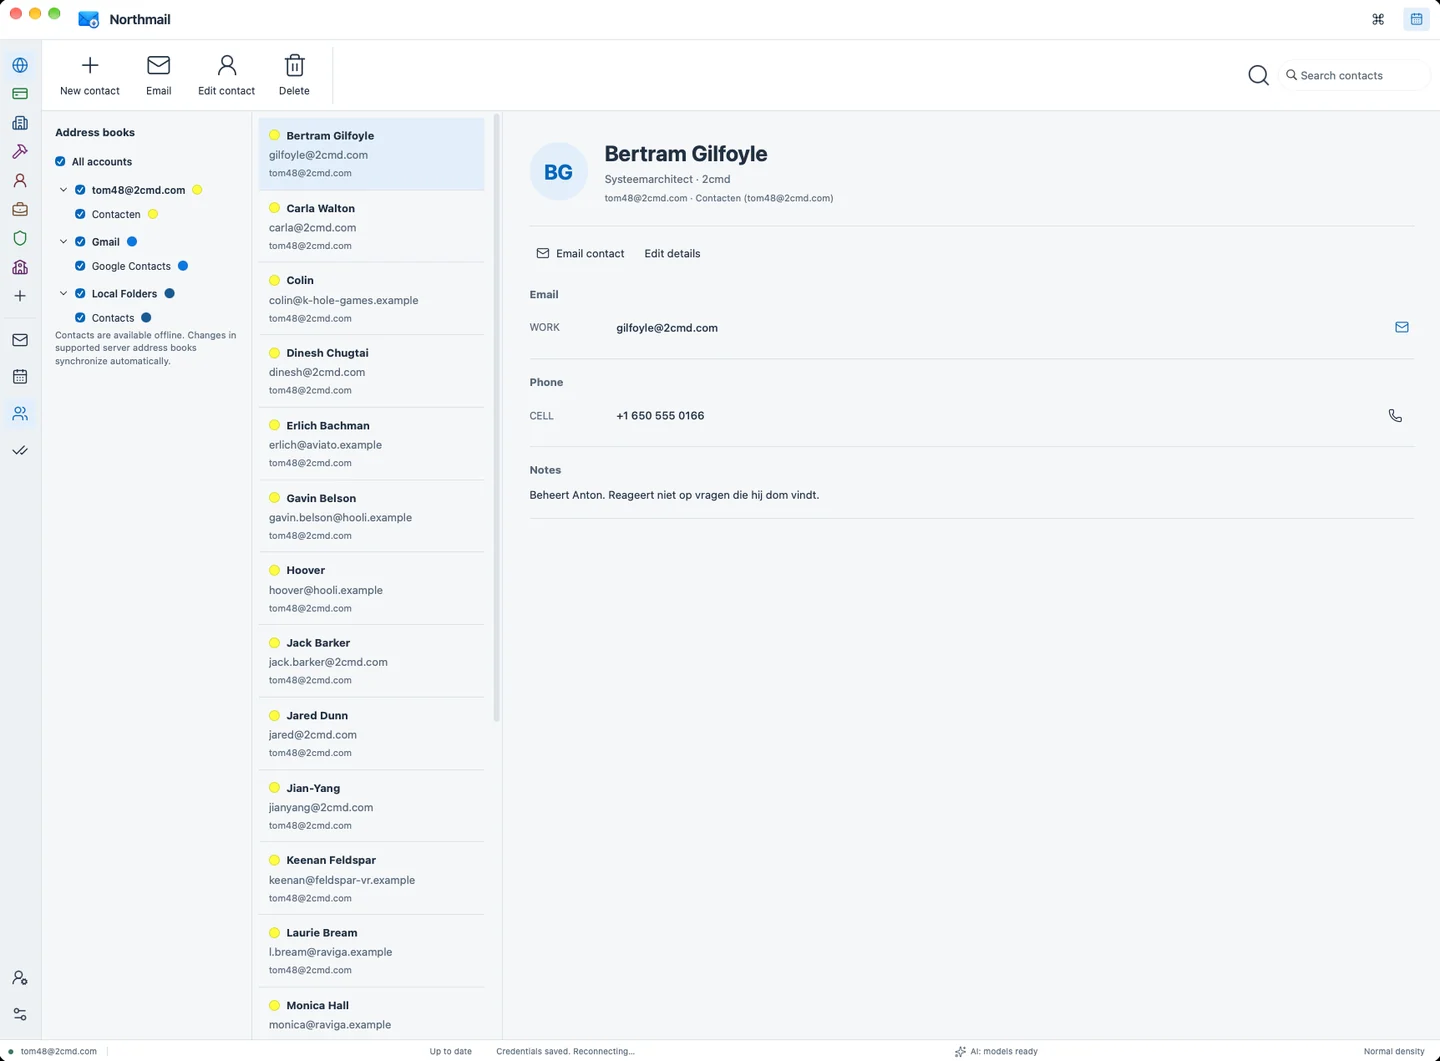Click the magnifier search icon
This screenshot has width=1440, height=1061.
(x=1258, y=75)
